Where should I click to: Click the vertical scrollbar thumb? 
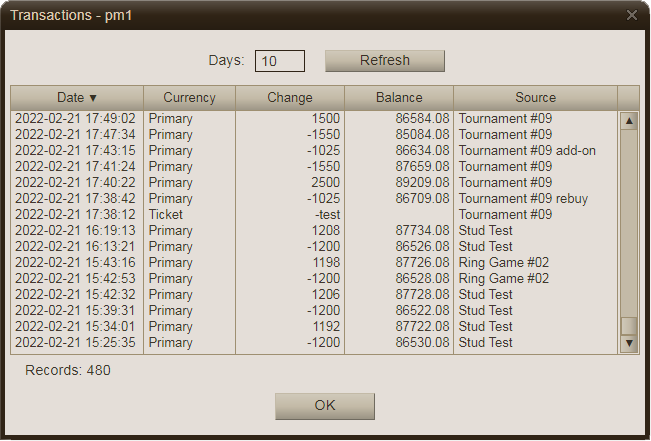coord(629,326)
